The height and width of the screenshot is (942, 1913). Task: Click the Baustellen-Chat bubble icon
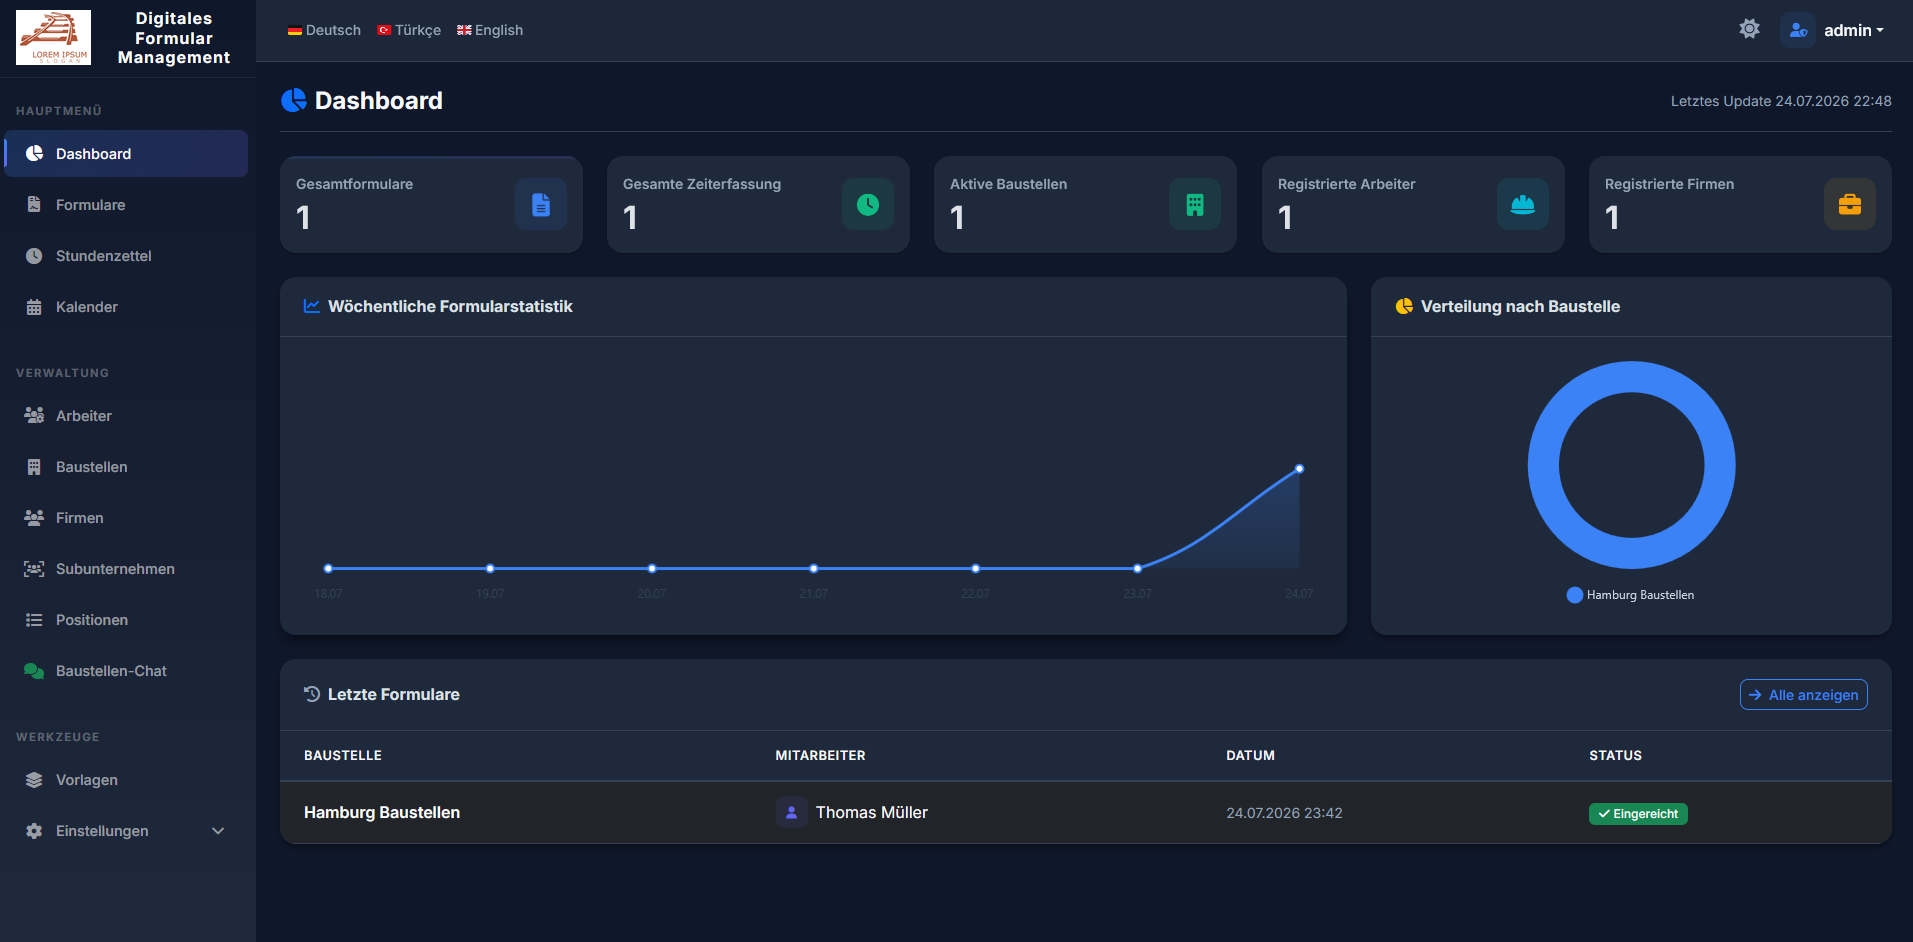[x=34, y=670]
